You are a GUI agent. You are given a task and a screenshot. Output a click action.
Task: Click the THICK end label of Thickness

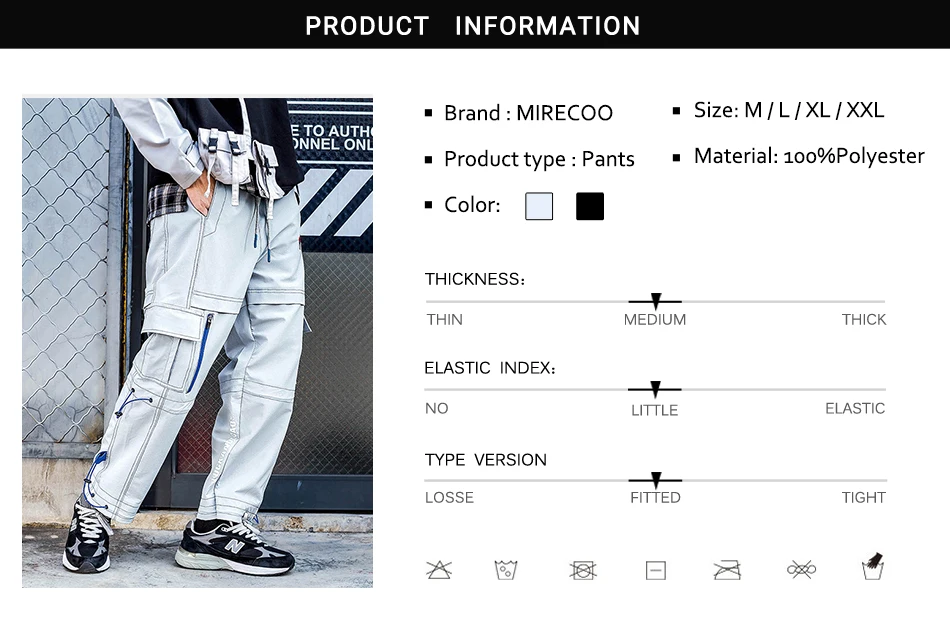[863, 320]
